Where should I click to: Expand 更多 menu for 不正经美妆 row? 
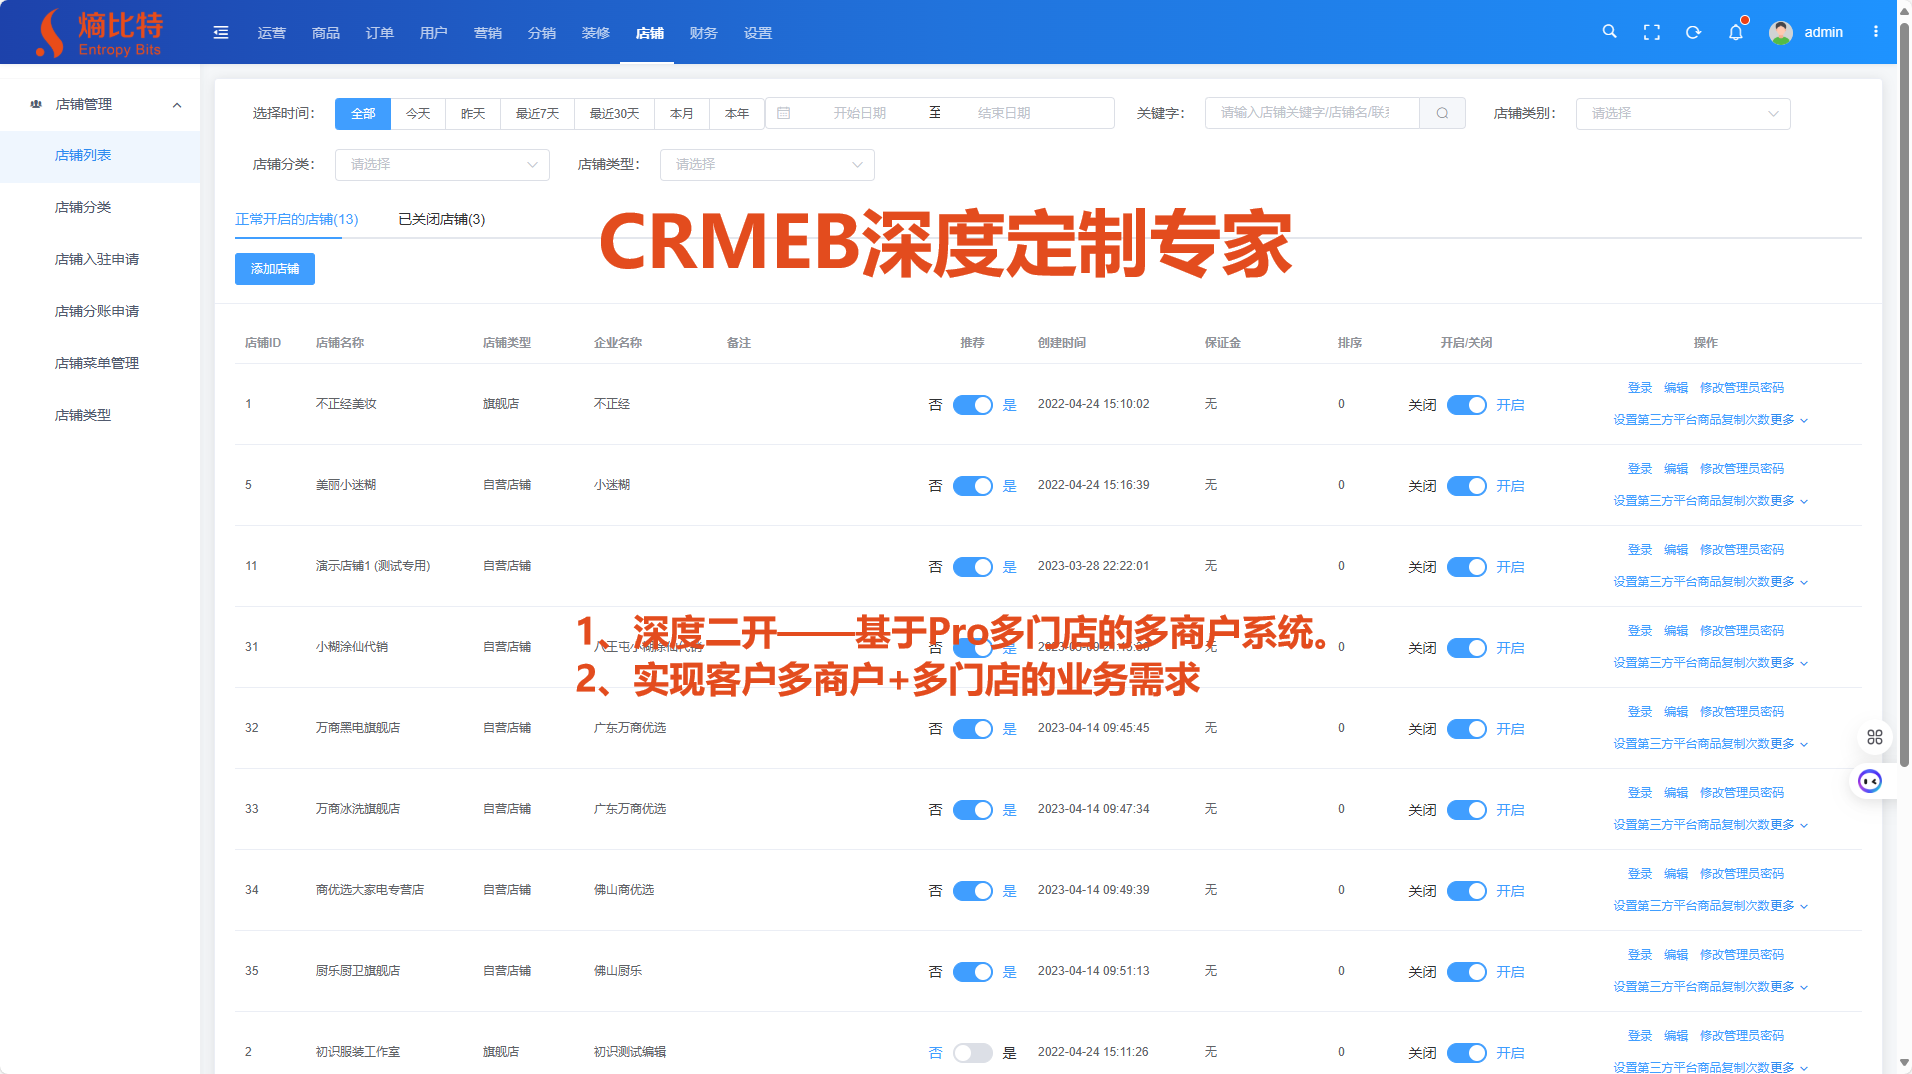1789,420
